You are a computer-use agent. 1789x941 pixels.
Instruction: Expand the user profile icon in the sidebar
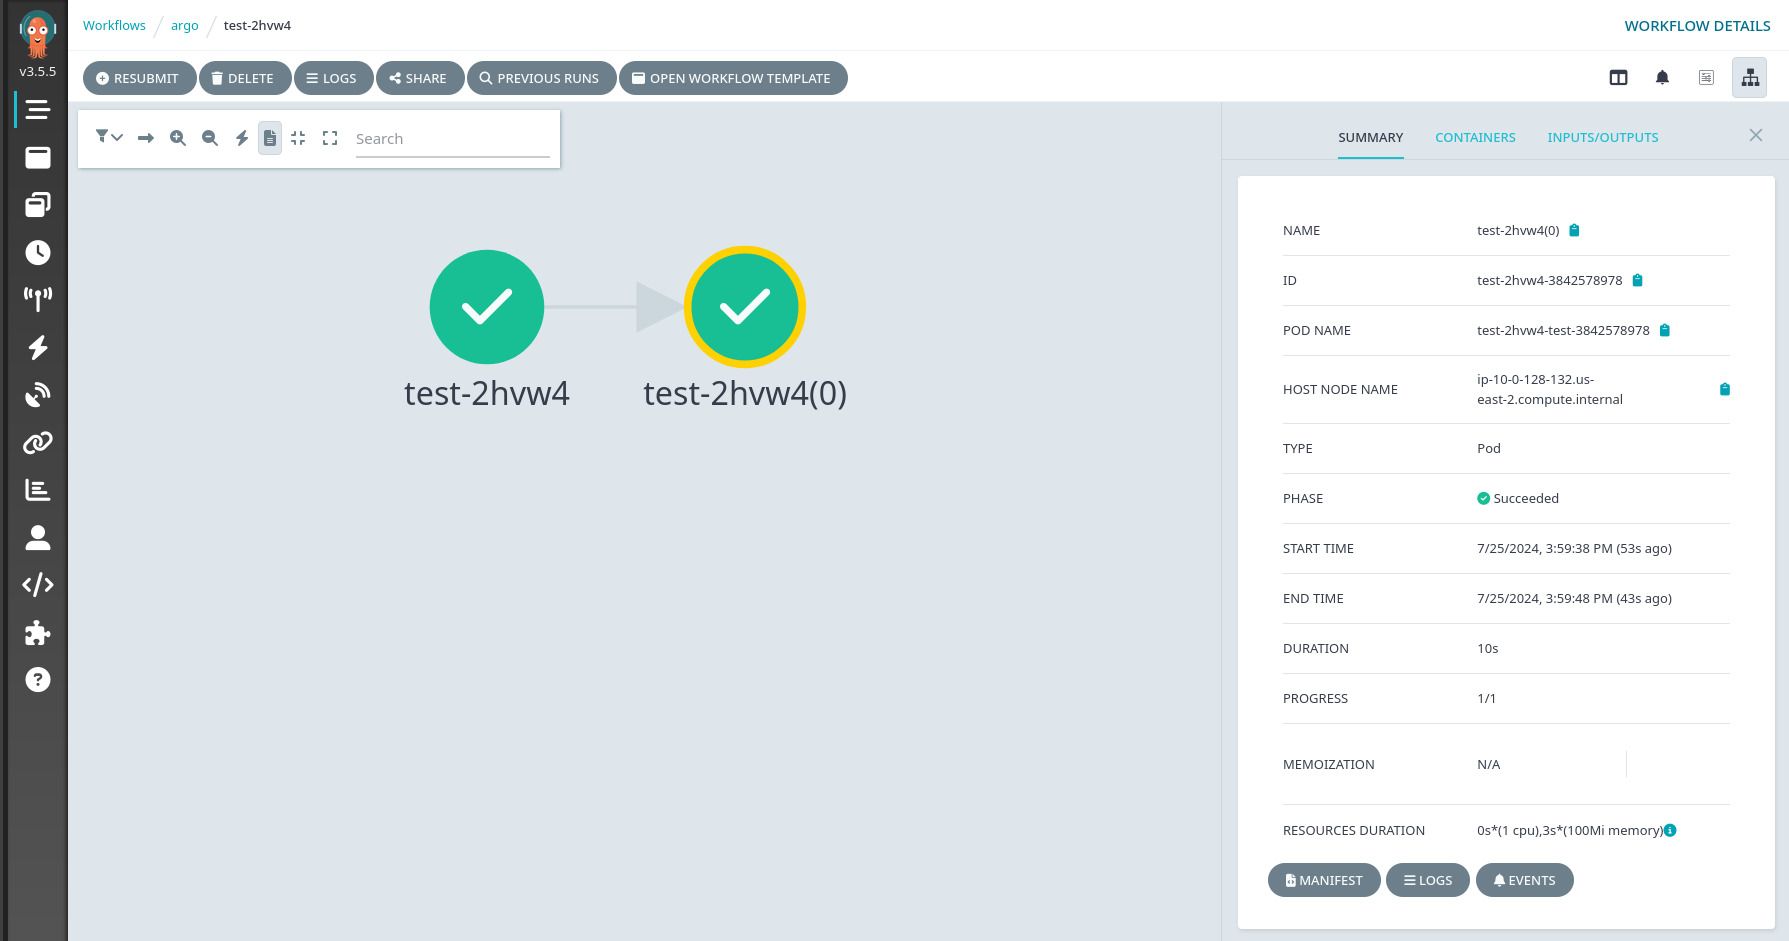[x=37, y=538]
